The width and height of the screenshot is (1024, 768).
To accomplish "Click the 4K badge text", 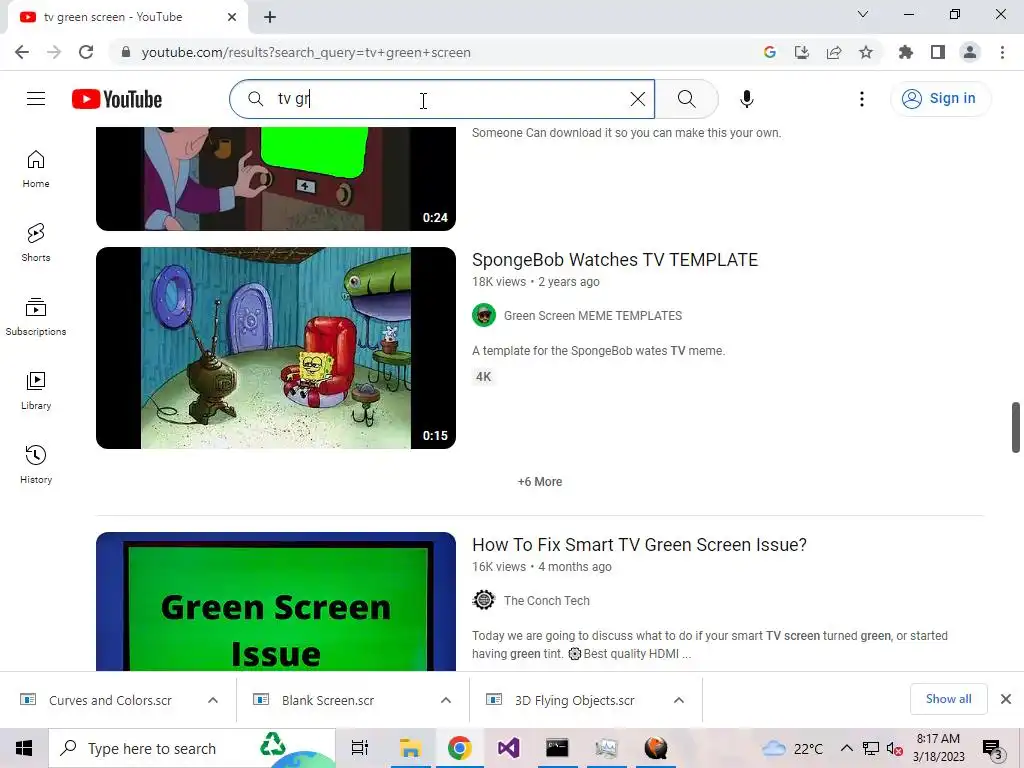I will 483,377.
